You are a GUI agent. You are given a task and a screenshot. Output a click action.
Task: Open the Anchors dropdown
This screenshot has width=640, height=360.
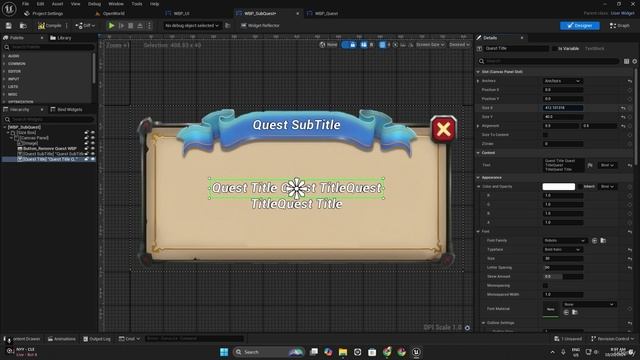[562, 81]
